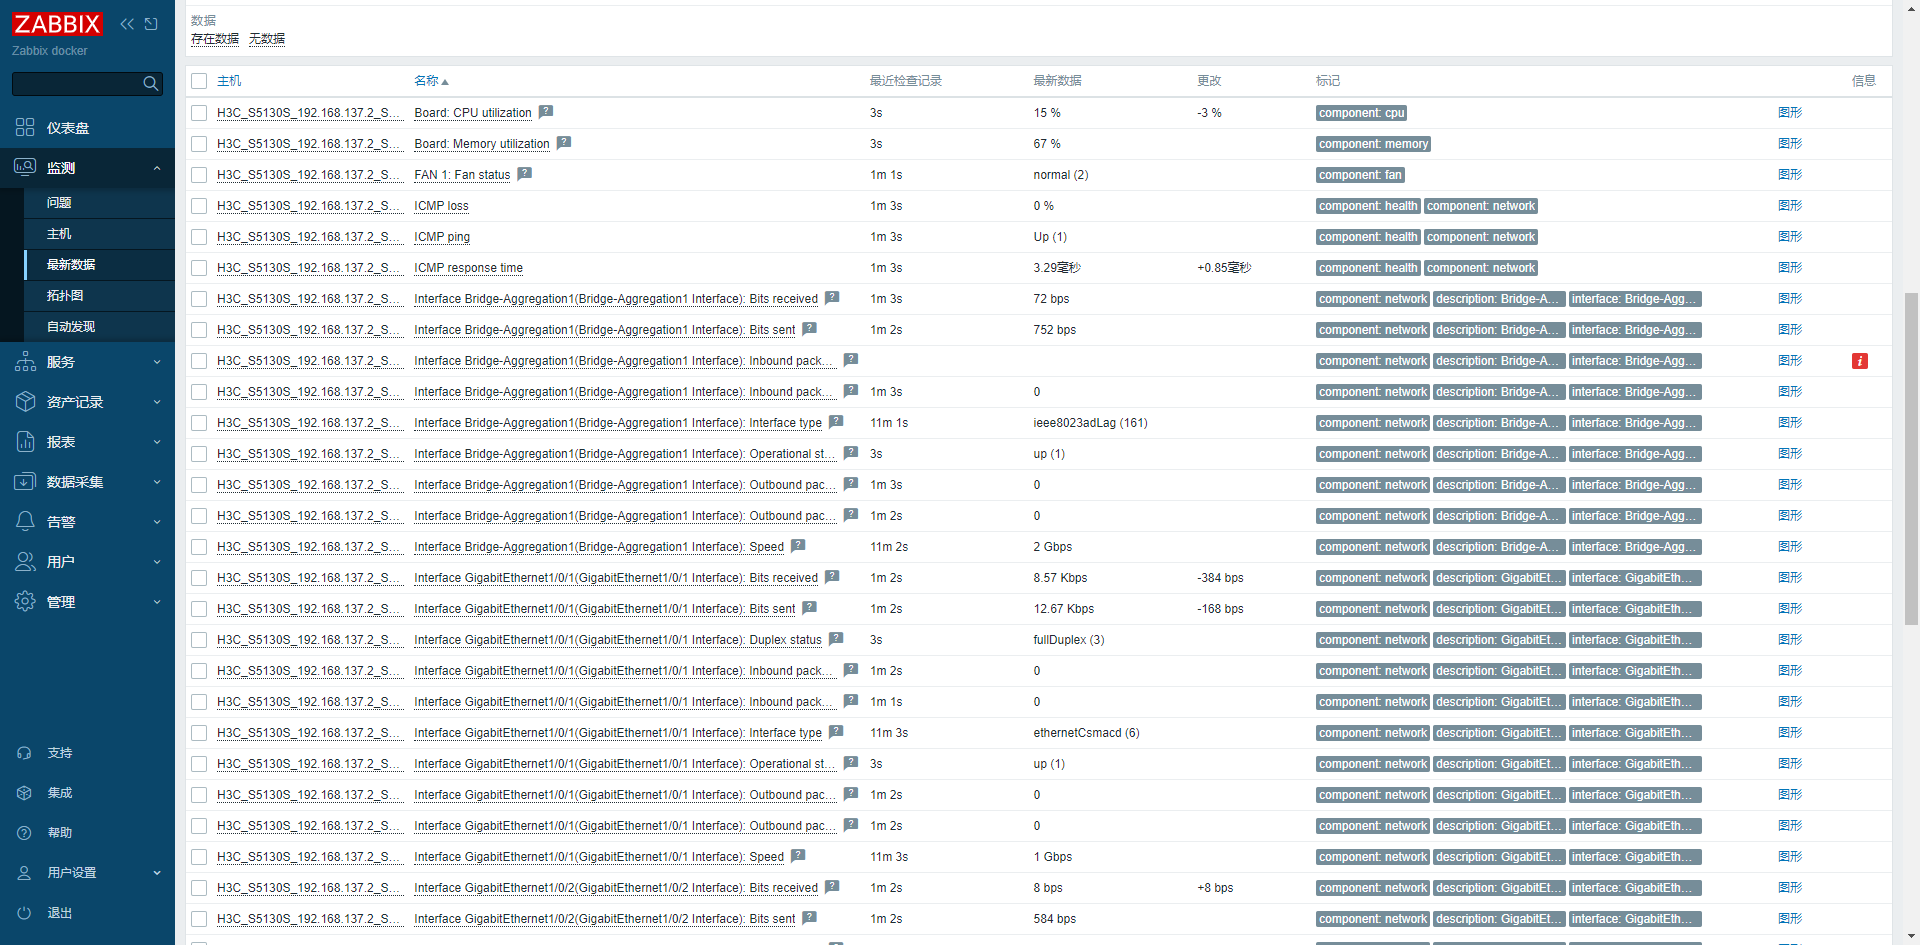Sort by Name (名称) column header
1920x945 pixels.
point(431,81)
